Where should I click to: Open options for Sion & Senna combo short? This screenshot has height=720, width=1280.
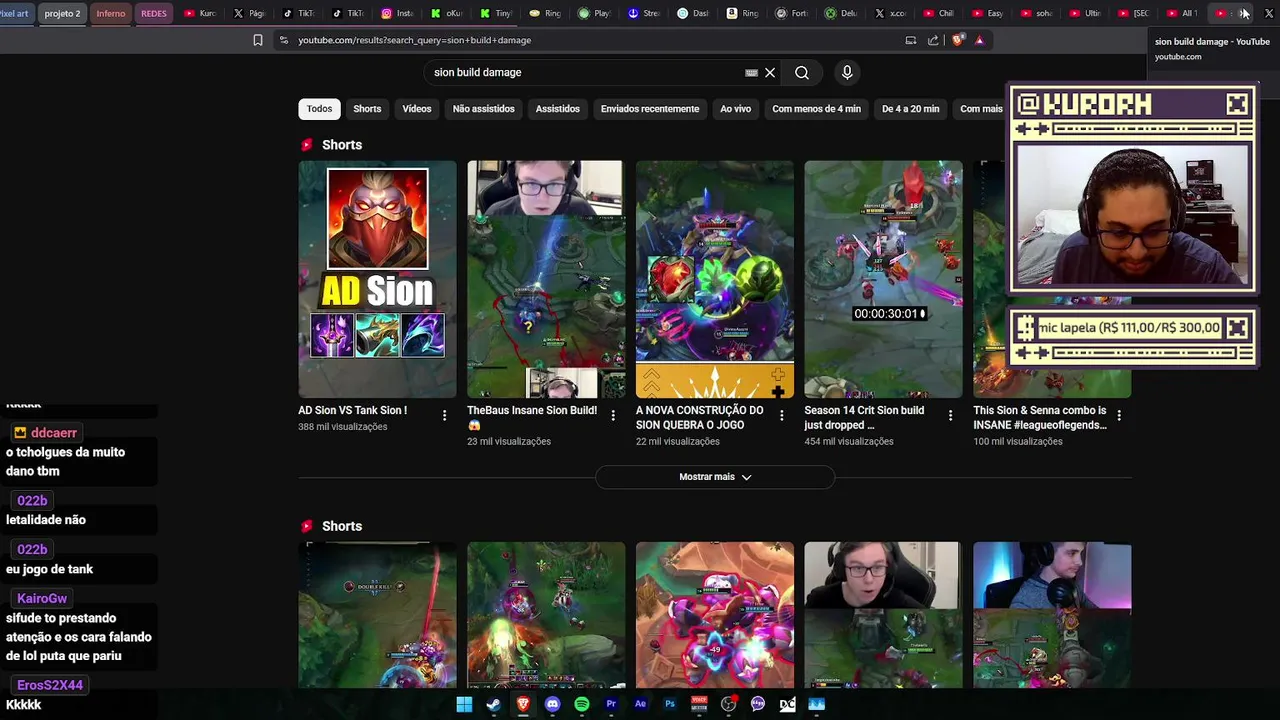coord(1119,415)
